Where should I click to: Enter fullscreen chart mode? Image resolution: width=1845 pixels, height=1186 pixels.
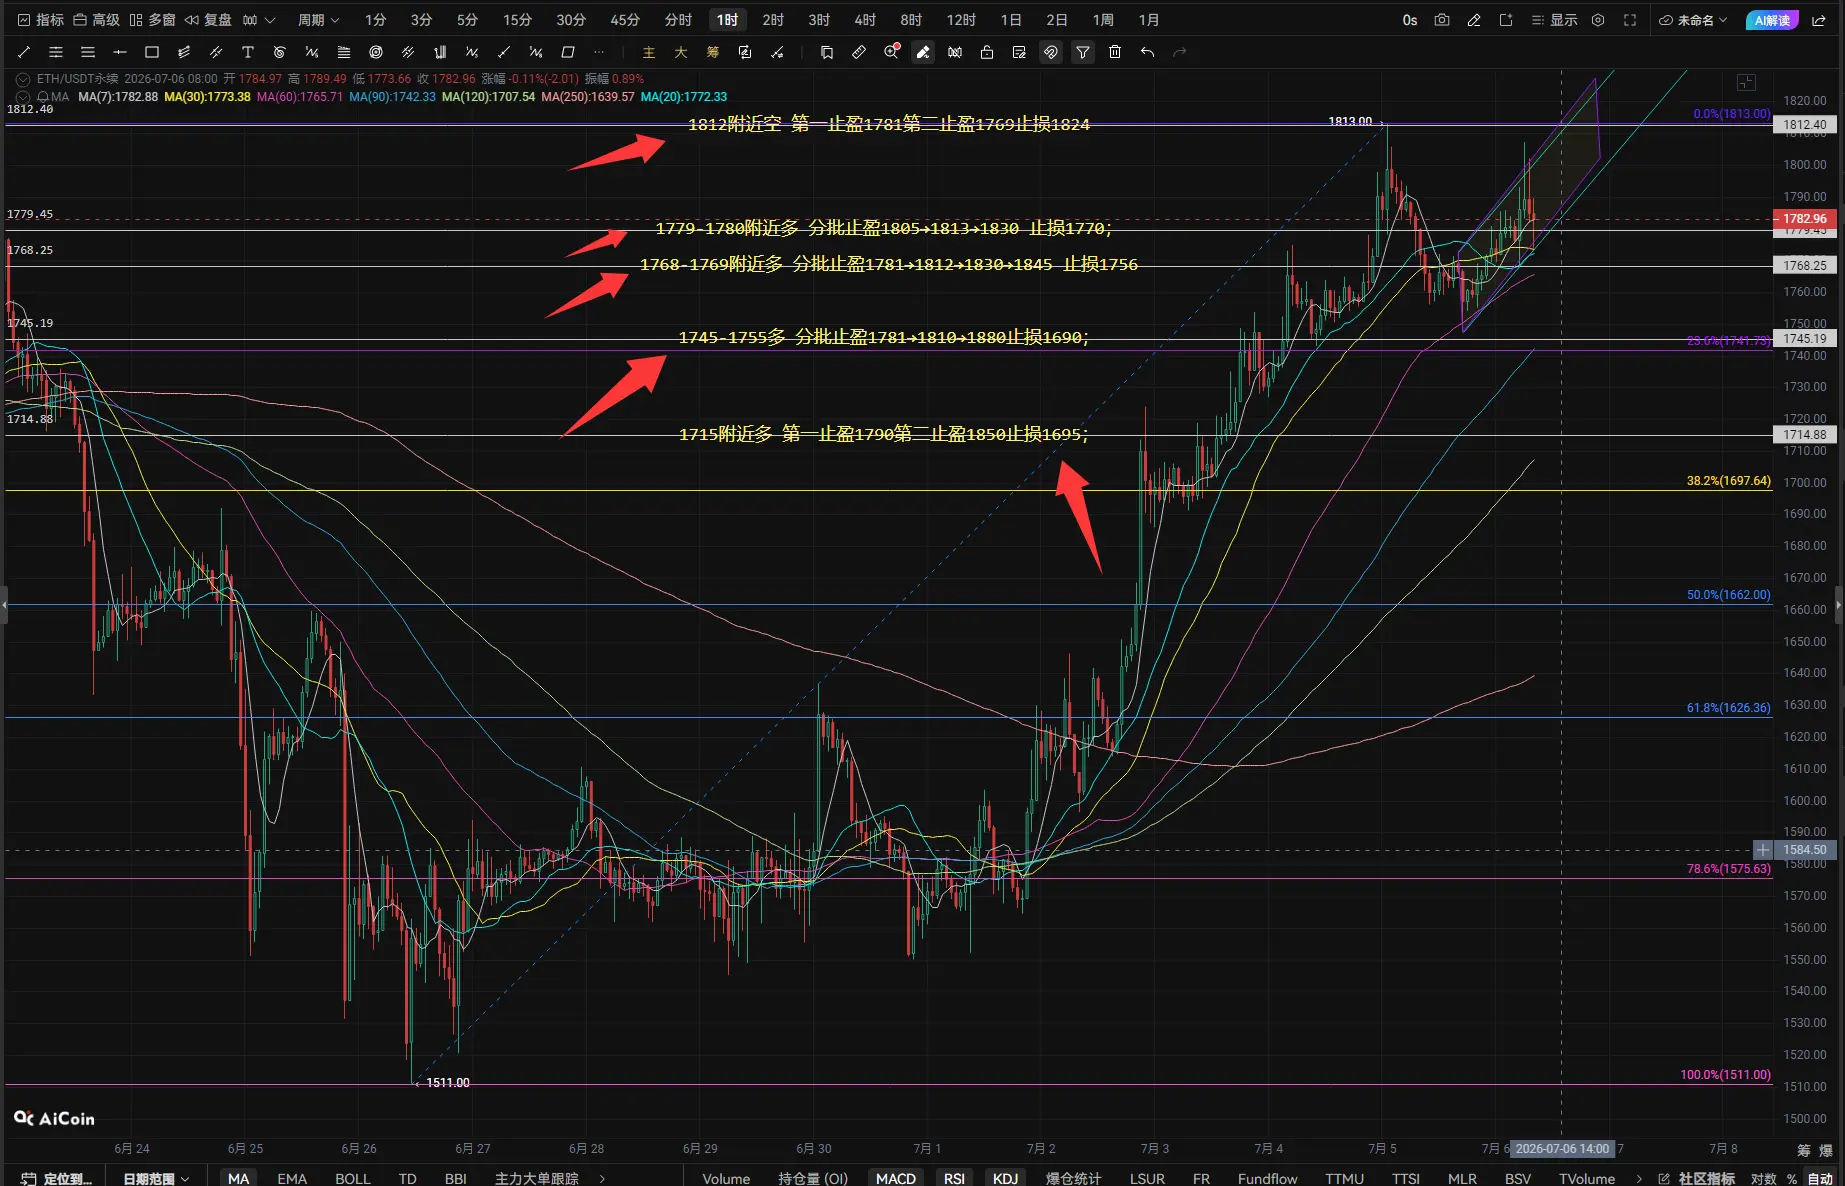coord(1630,20)
